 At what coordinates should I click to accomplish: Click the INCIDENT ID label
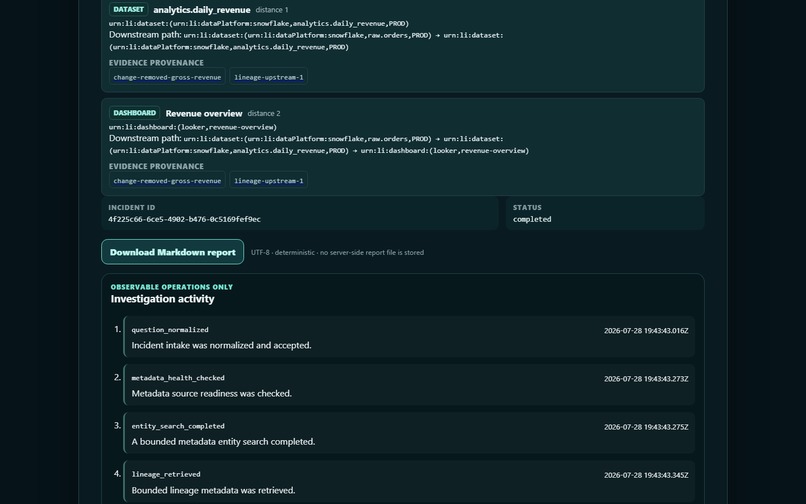(x=132, y=207)
